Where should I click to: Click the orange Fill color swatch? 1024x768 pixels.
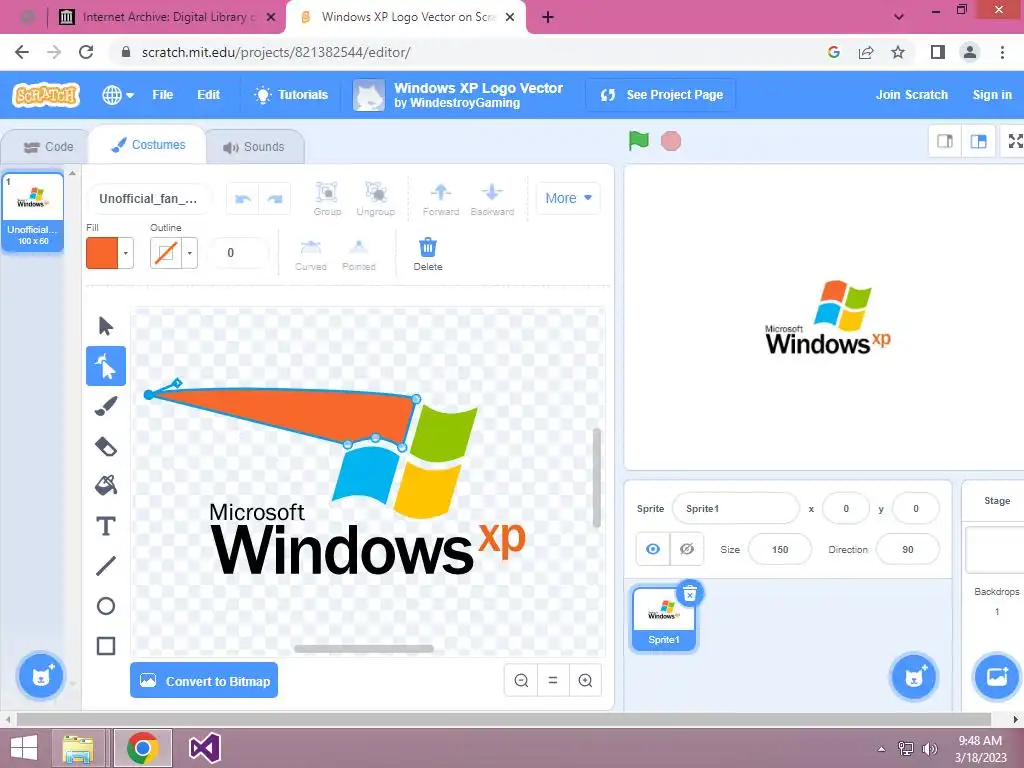tap(102, 253)
